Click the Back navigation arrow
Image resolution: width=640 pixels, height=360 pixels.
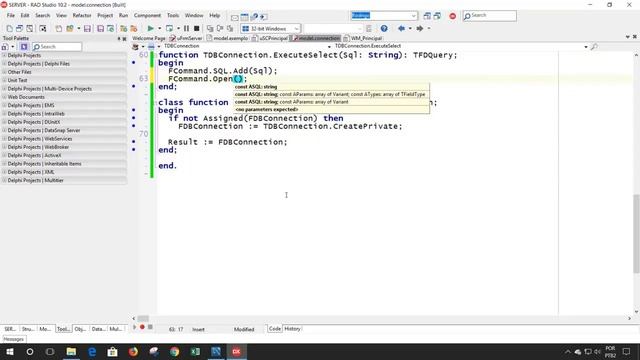(x=401, y=29)
